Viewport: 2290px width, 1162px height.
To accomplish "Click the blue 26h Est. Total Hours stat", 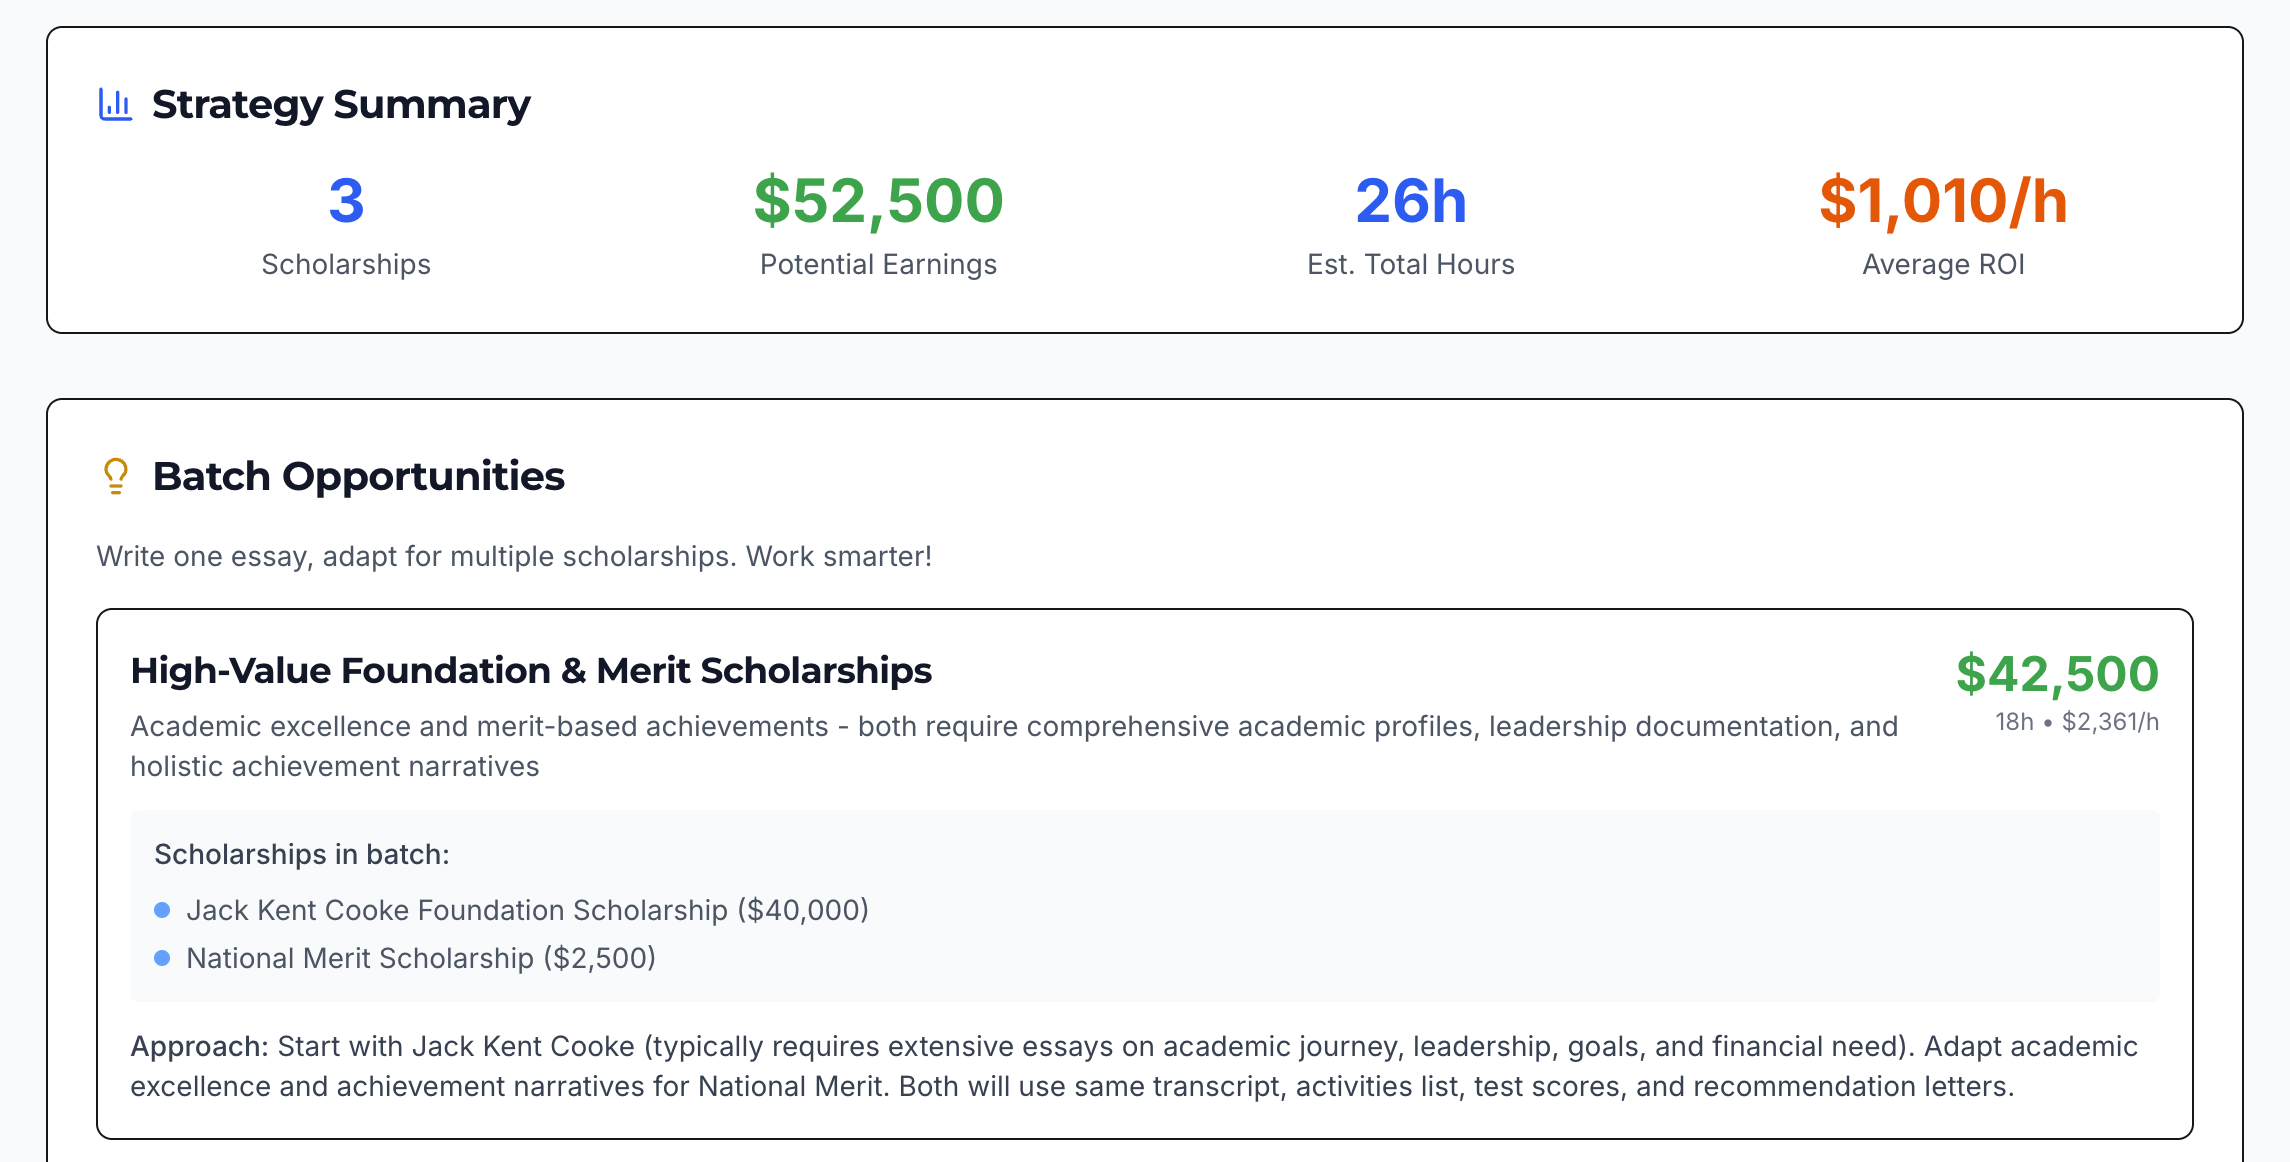I will 1410,199.
